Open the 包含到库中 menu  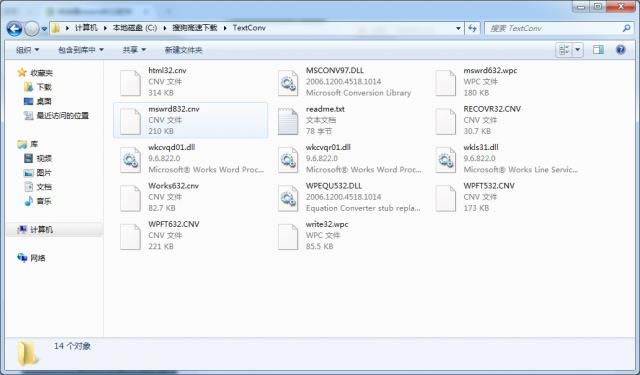[x=80, y=50]
